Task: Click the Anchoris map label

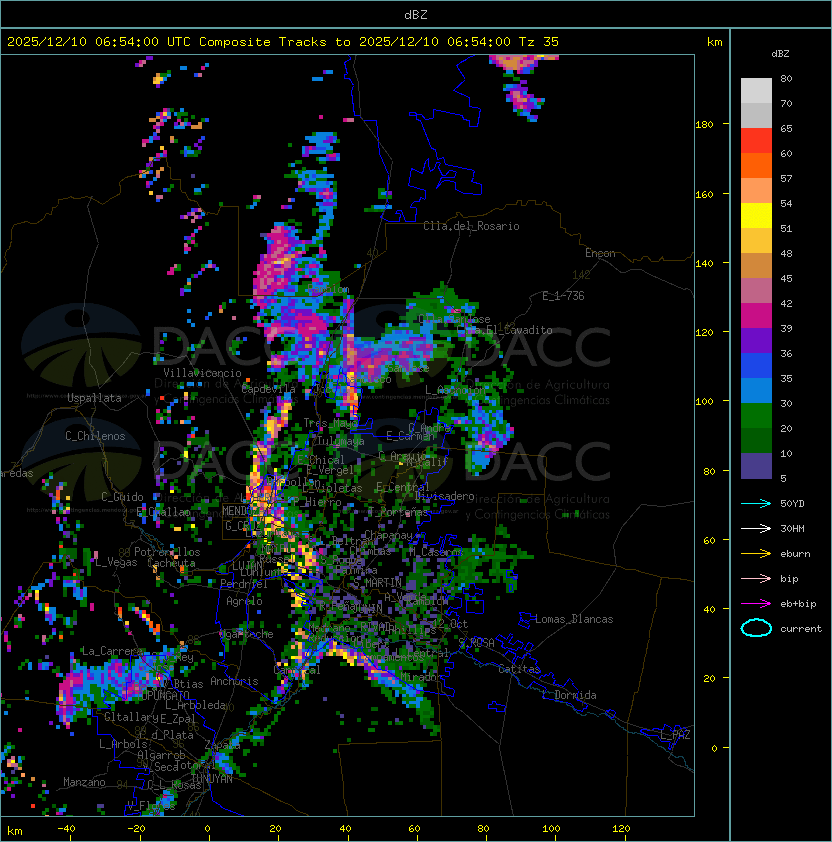Action: click(x=234, y=681)
